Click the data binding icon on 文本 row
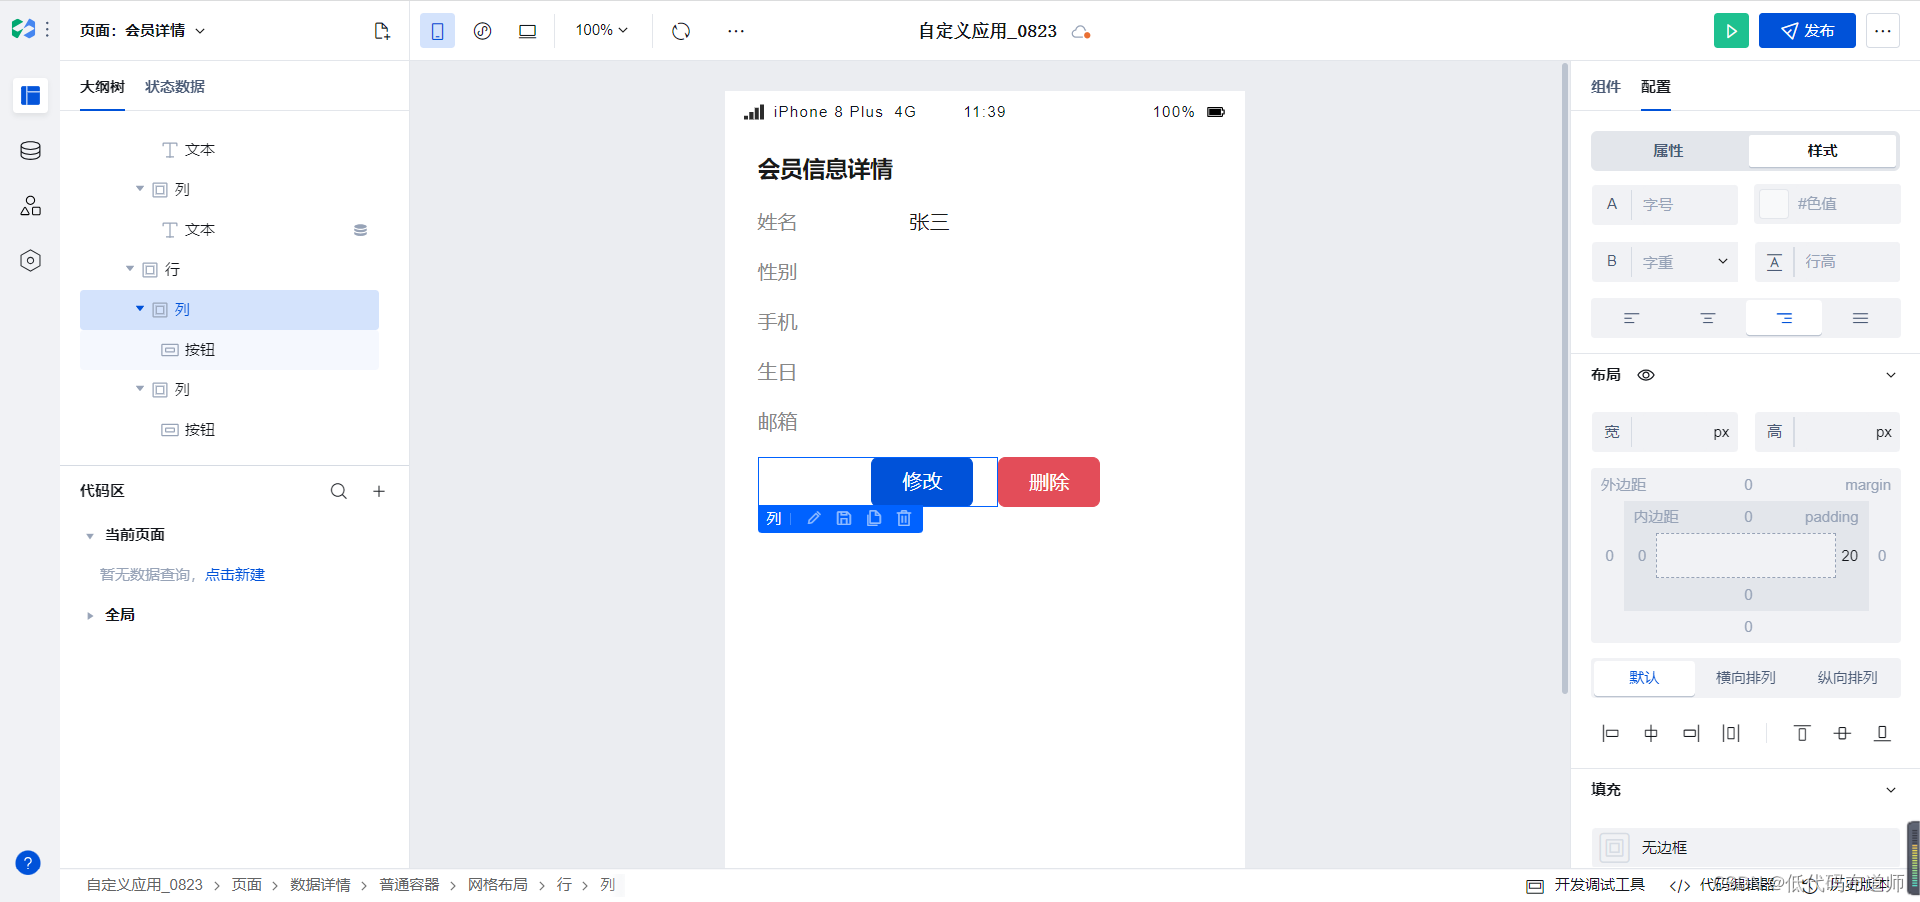This screenshot has height=902, width=1920. (x=360, y=230)
